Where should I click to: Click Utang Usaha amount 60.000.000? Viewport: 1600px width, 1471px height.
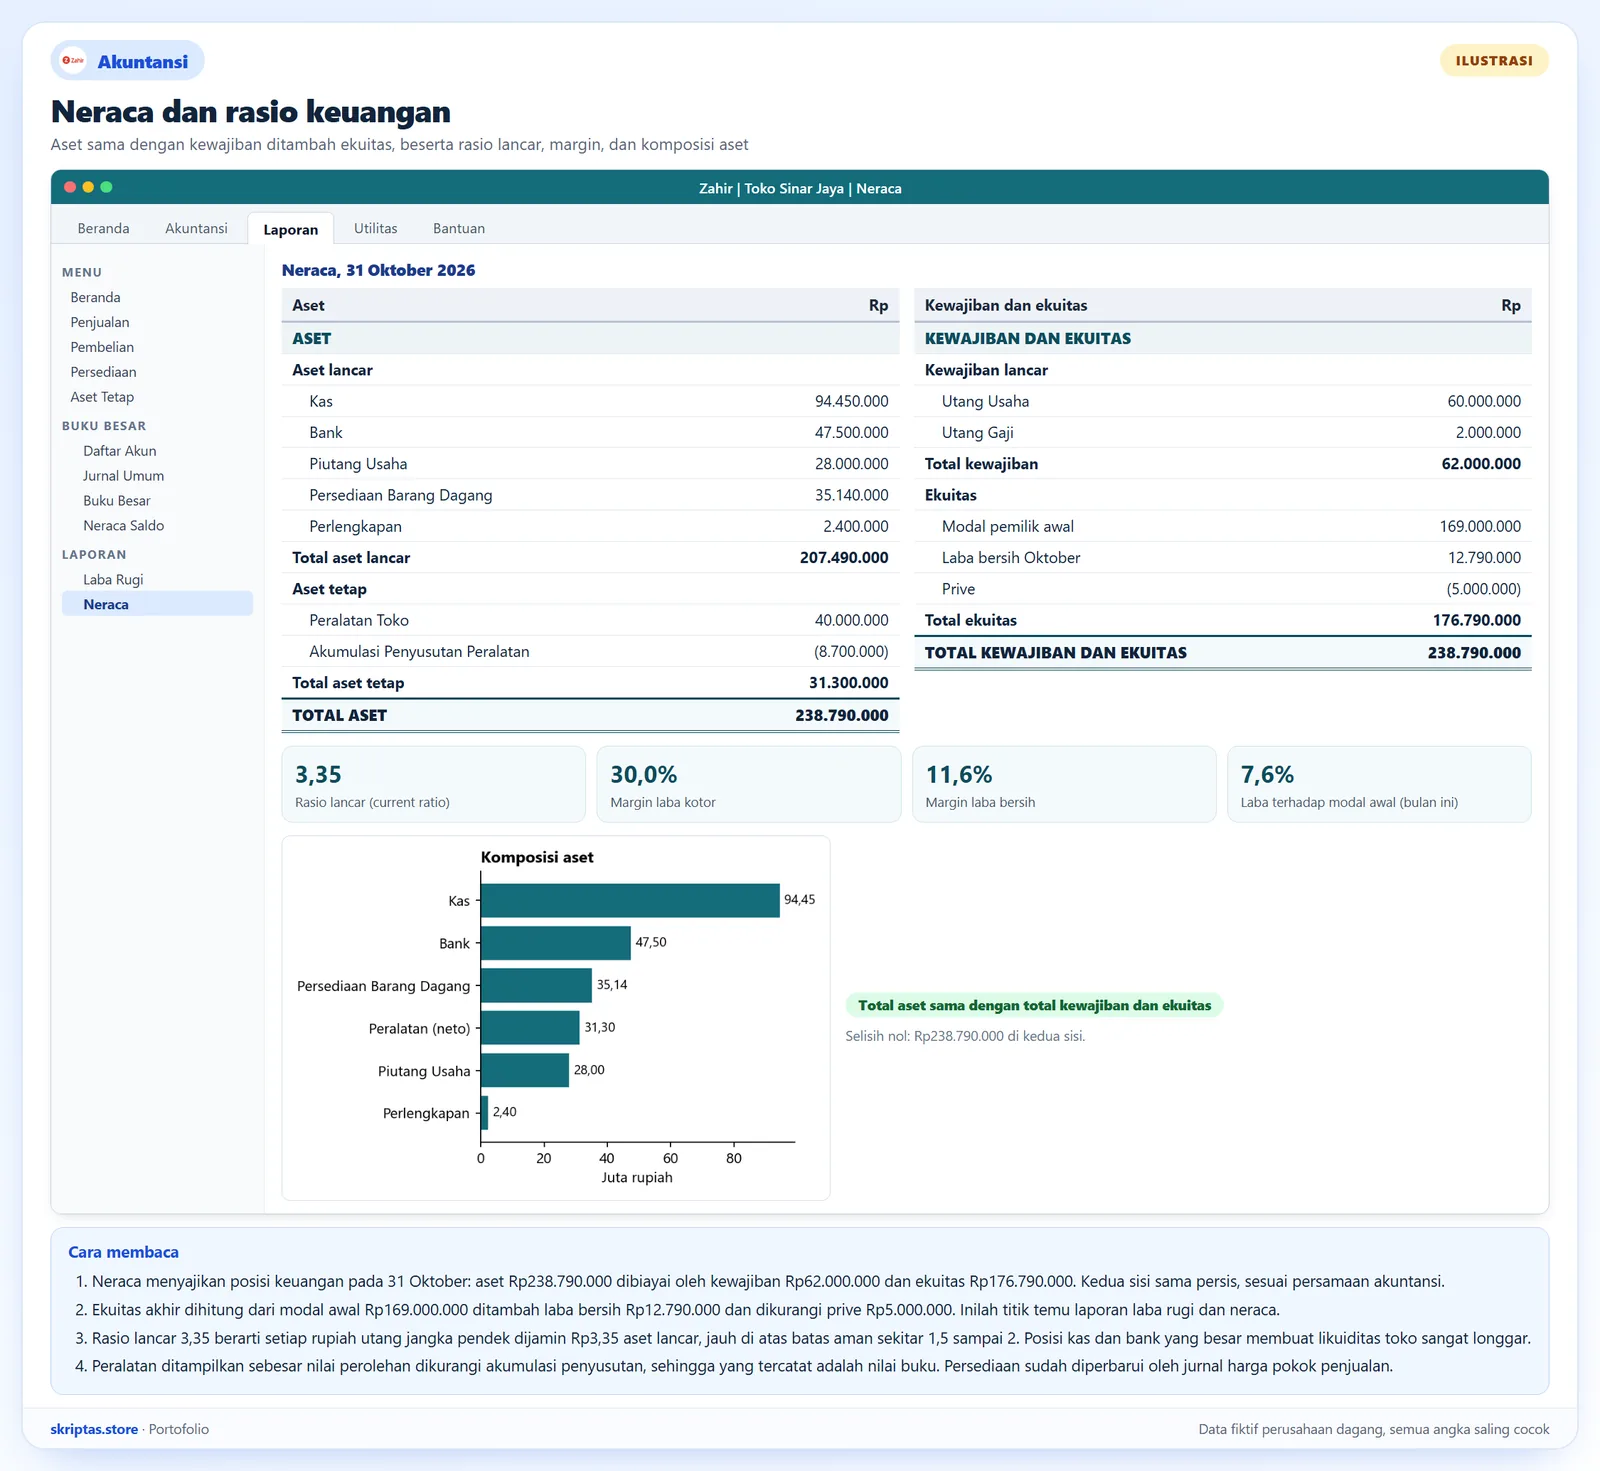pos(1484,401)
